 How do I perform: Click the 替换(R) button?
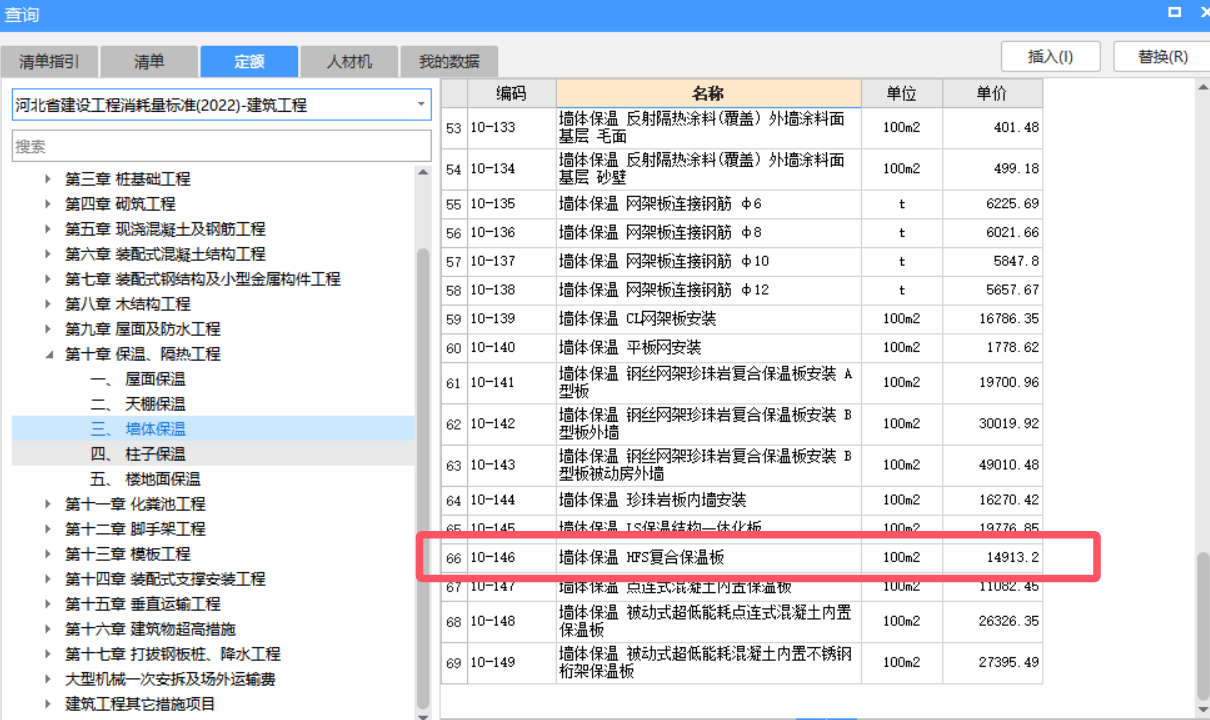(1162, 56)
